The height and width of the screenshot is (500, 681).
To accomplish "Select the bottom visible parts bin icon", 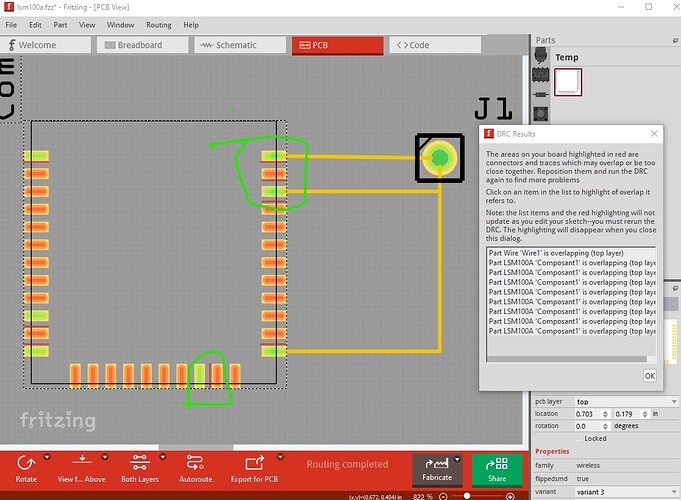I will click(x=541, y=114).
